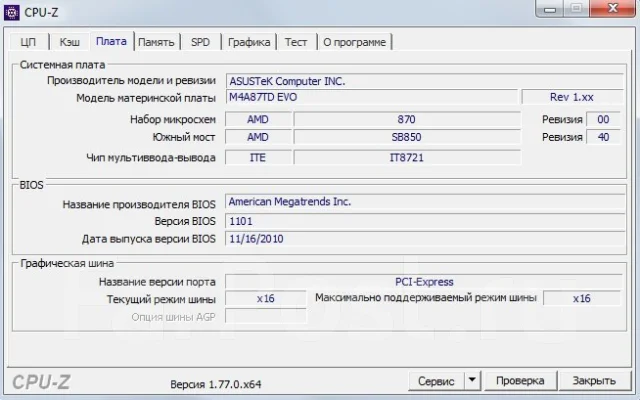Click the American Megatrends Inc. field
Screen dimensions: 640x400
[425, 202]
